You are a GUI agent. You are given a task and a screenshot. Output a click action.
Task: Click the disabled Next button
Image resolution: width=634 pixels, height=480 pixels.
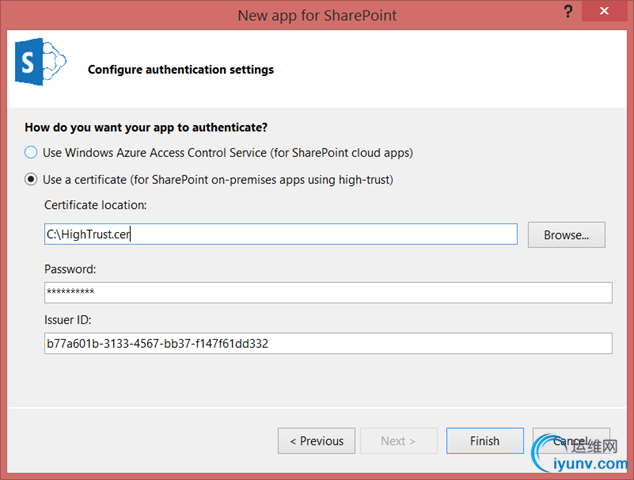(x=399, y=441)
